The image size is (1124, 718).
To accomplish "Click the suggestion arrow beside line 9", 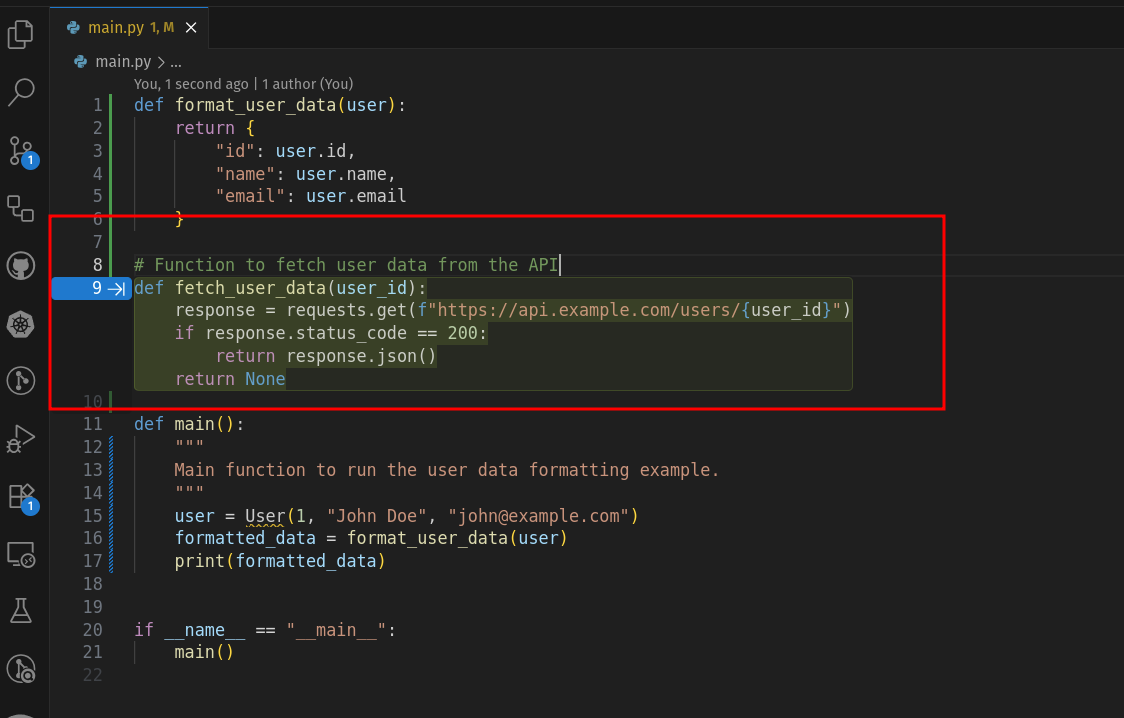I will [x=116, y=289].
